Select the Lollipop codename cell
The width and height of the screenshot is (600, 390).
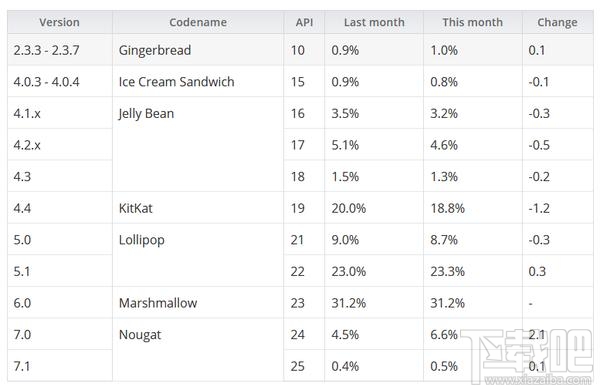pyautogui.click(x=198, y=255)
